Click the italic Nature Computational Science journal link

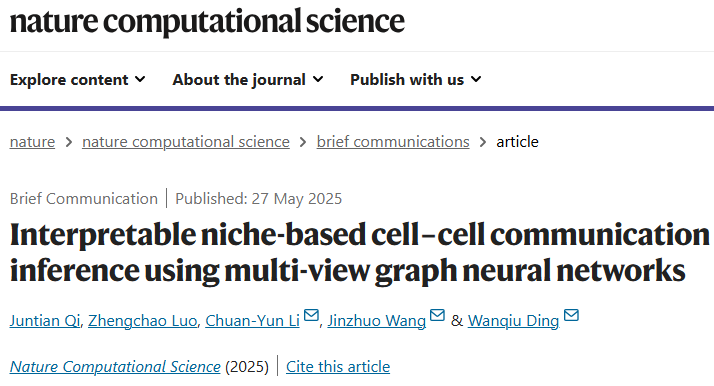[115, 367]
